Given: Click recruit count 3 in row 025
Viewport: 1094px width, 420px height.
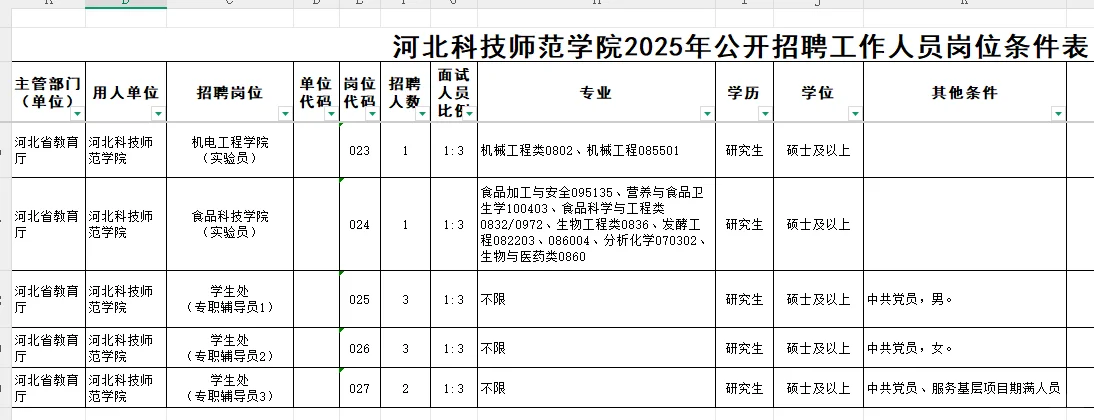Looking at the screenshot, I should [405, 299].
